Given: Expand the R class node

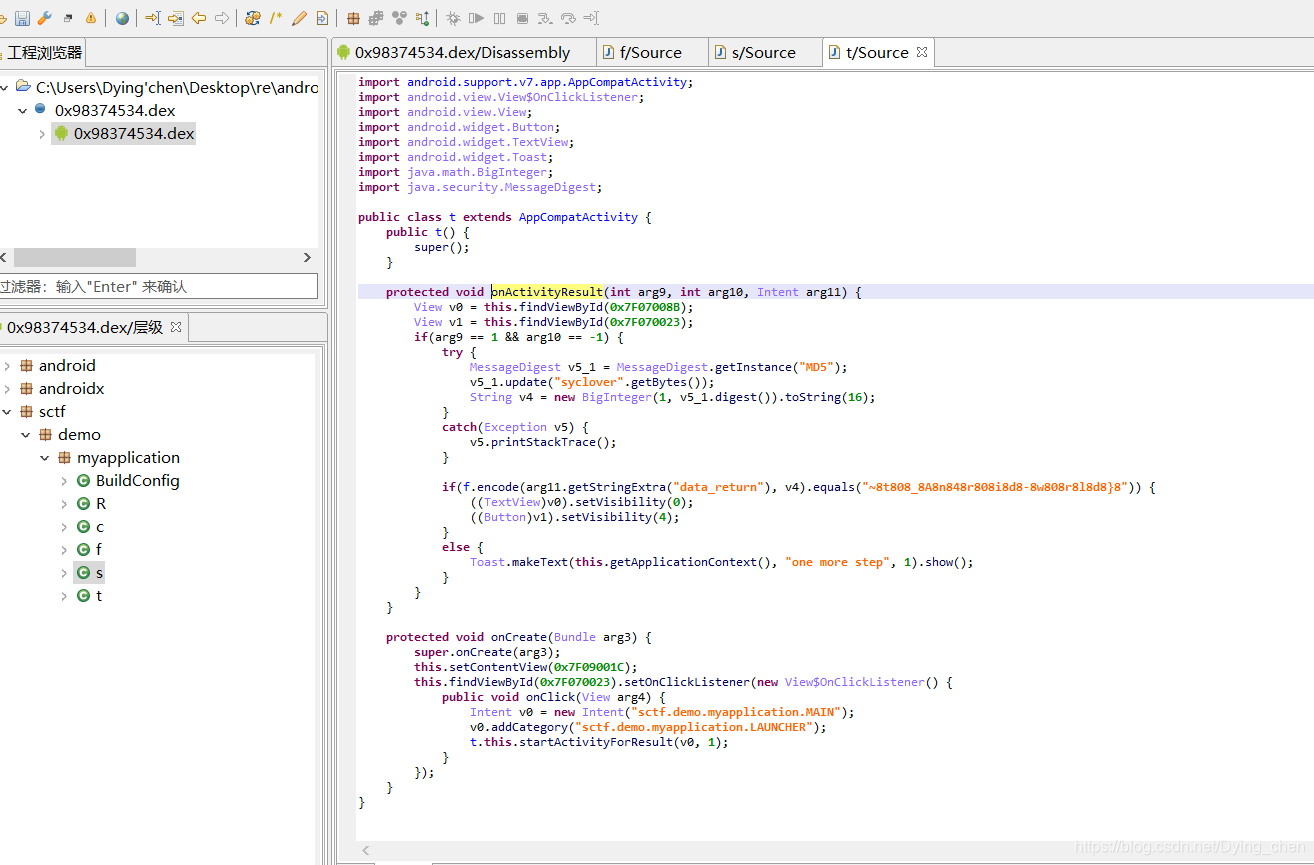Looking at the screenshot, I should tap(64, 504).
